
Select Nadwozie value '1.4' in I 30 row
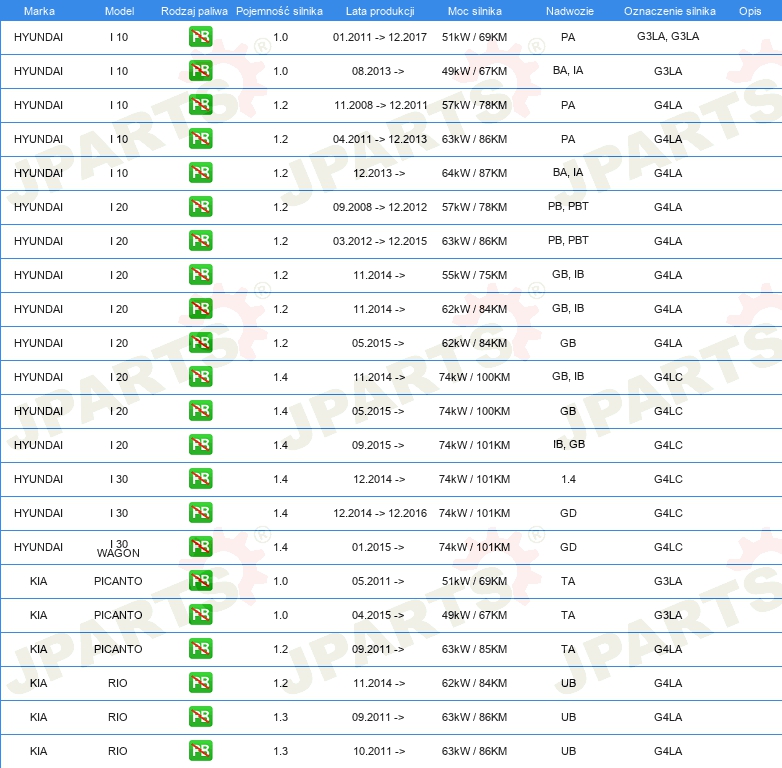[569, 479]
